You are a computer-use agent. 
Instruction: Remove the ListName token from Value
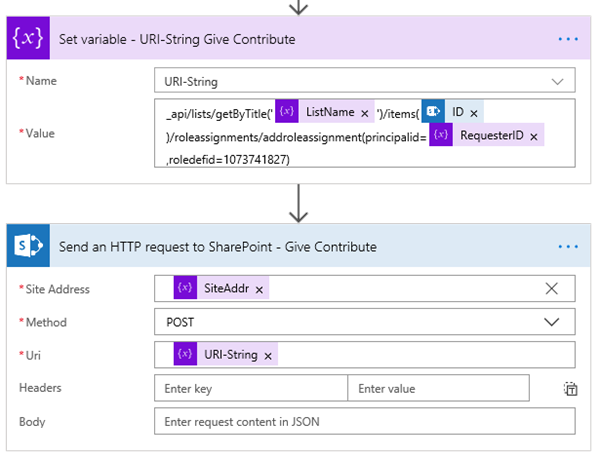click(365, 113)
